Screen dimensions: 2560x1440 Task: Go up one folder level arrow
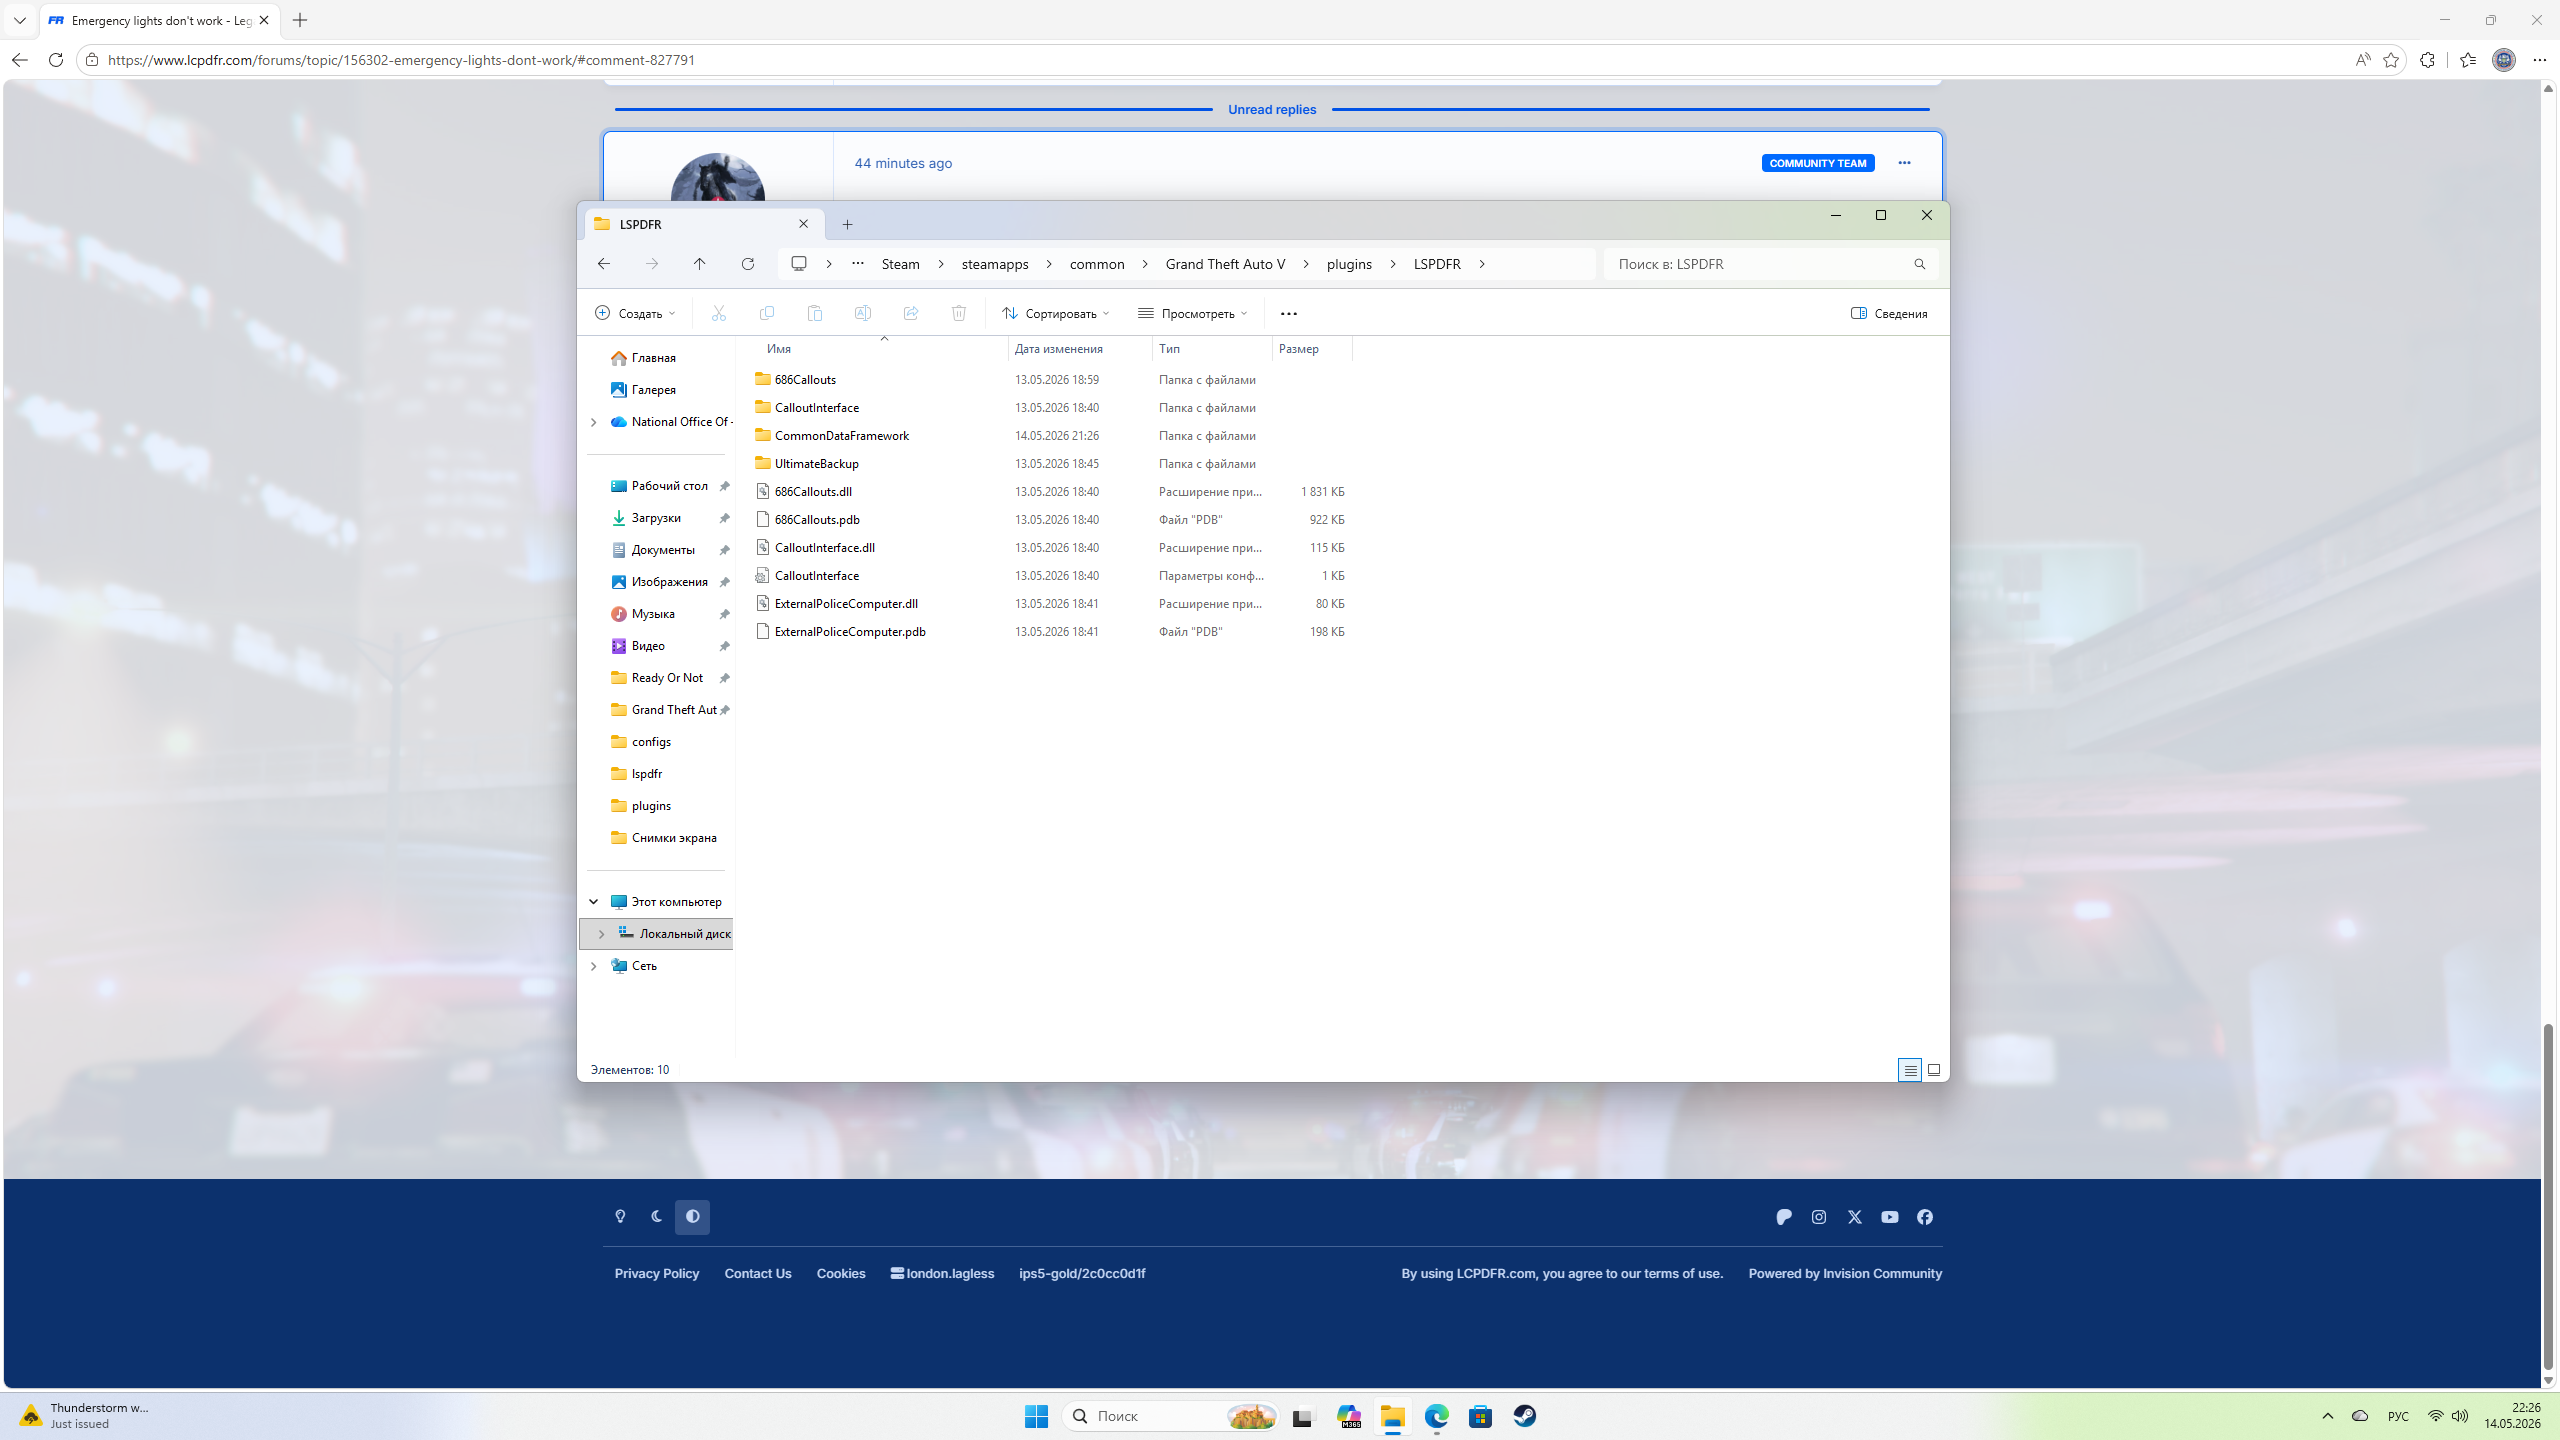point(699,264)
